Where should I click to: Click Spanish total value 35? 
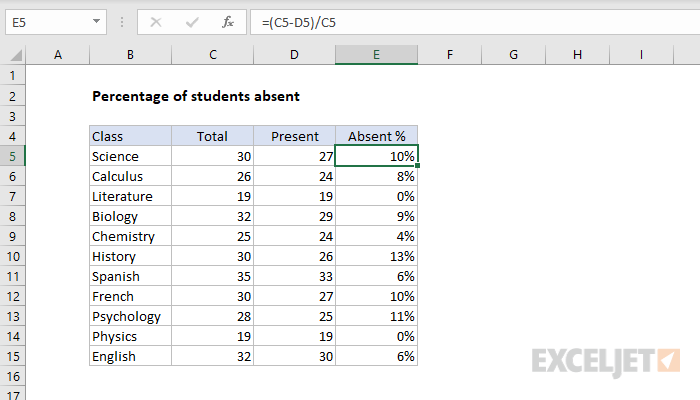click(212, 276)
